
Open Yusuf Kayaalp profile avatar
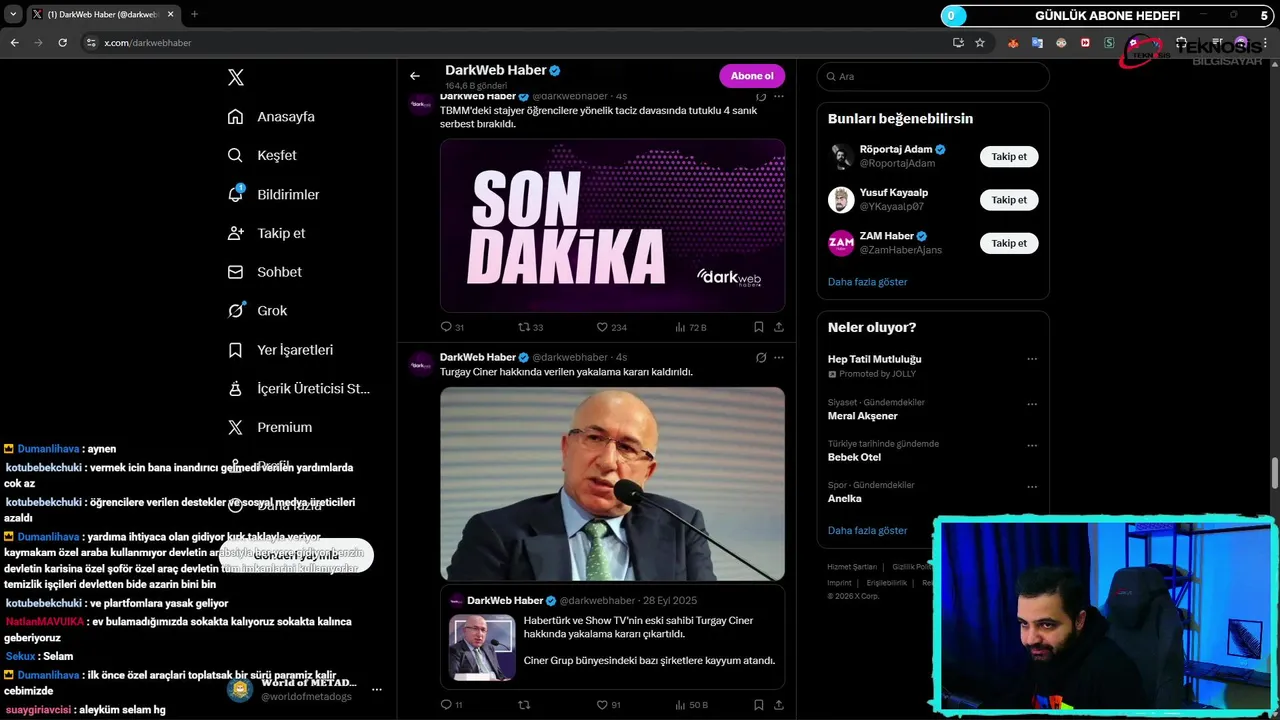(x=841, y=200)
